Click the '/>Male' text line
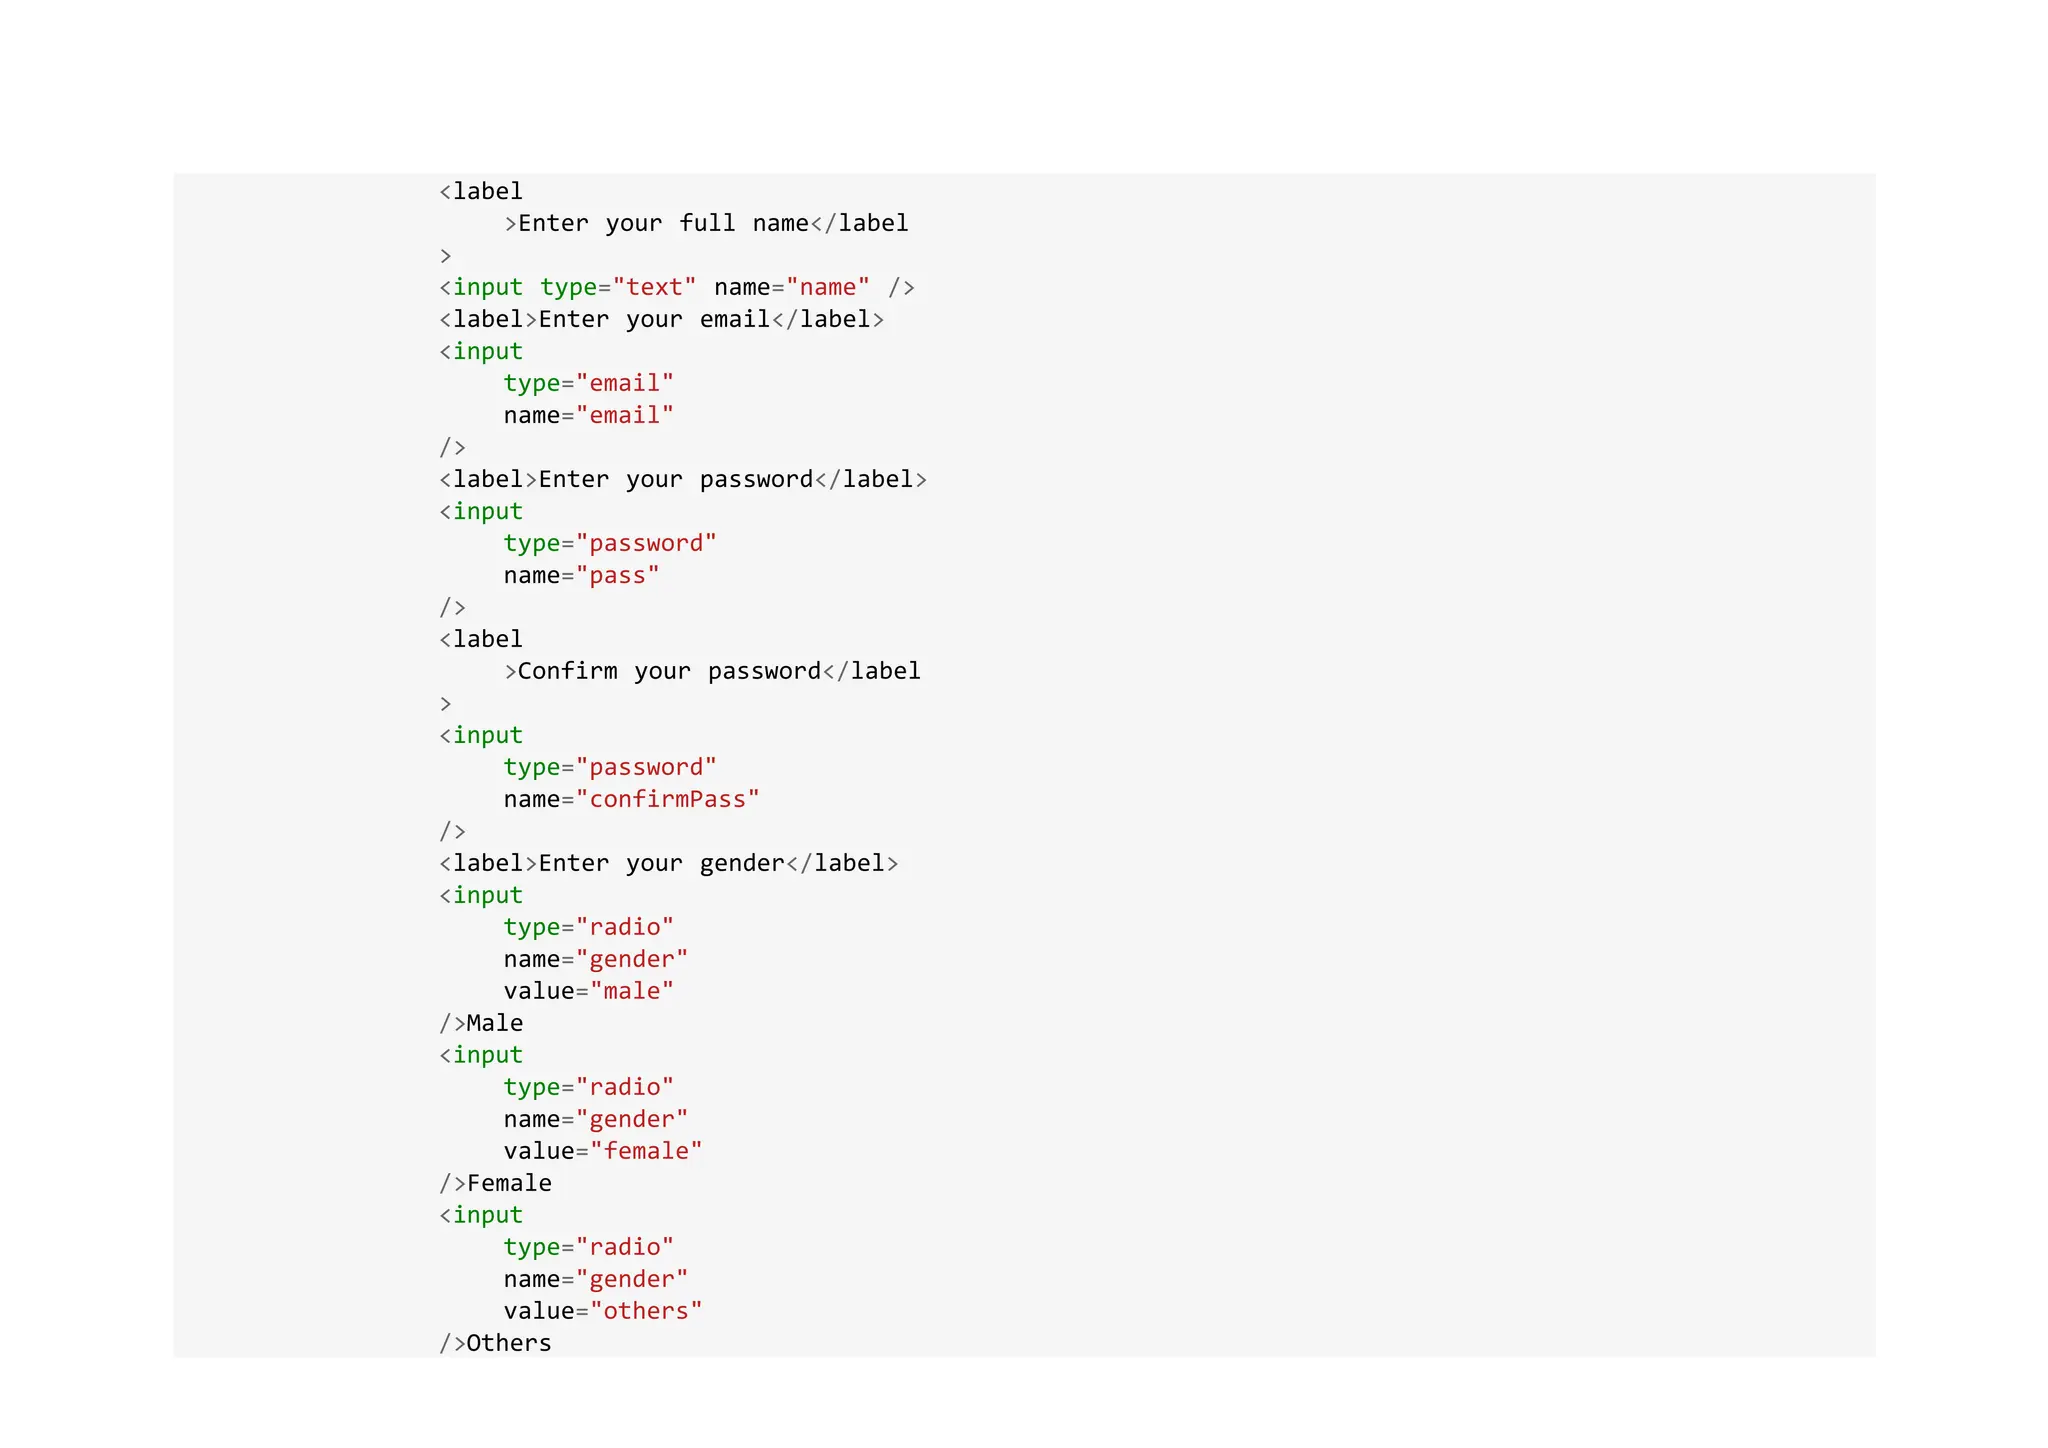Image resolution: width=2048 pixels, height=1448 pixels. coord(481,1023)
